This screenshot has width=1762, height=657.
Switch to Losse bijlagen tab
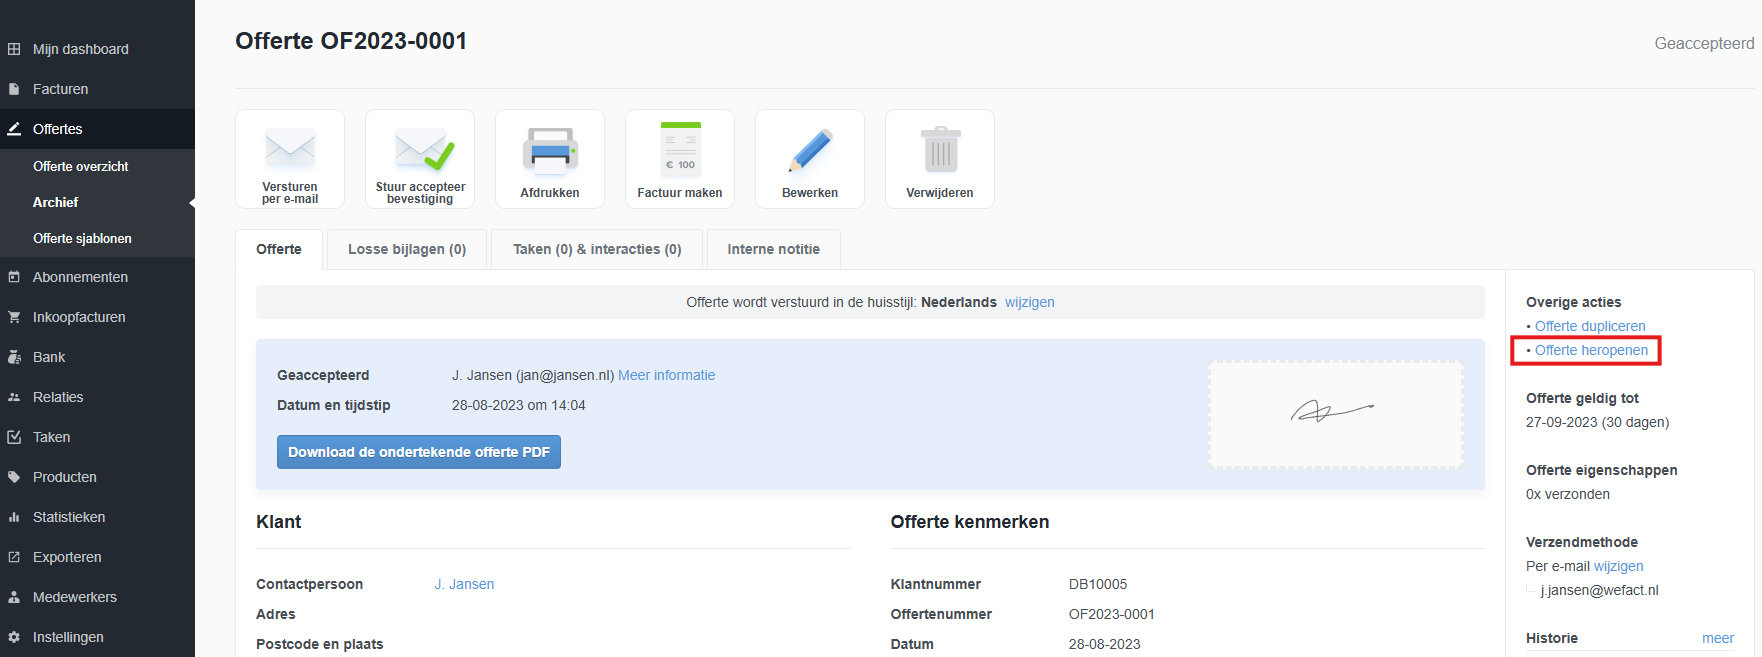click(x=407, y=249)
